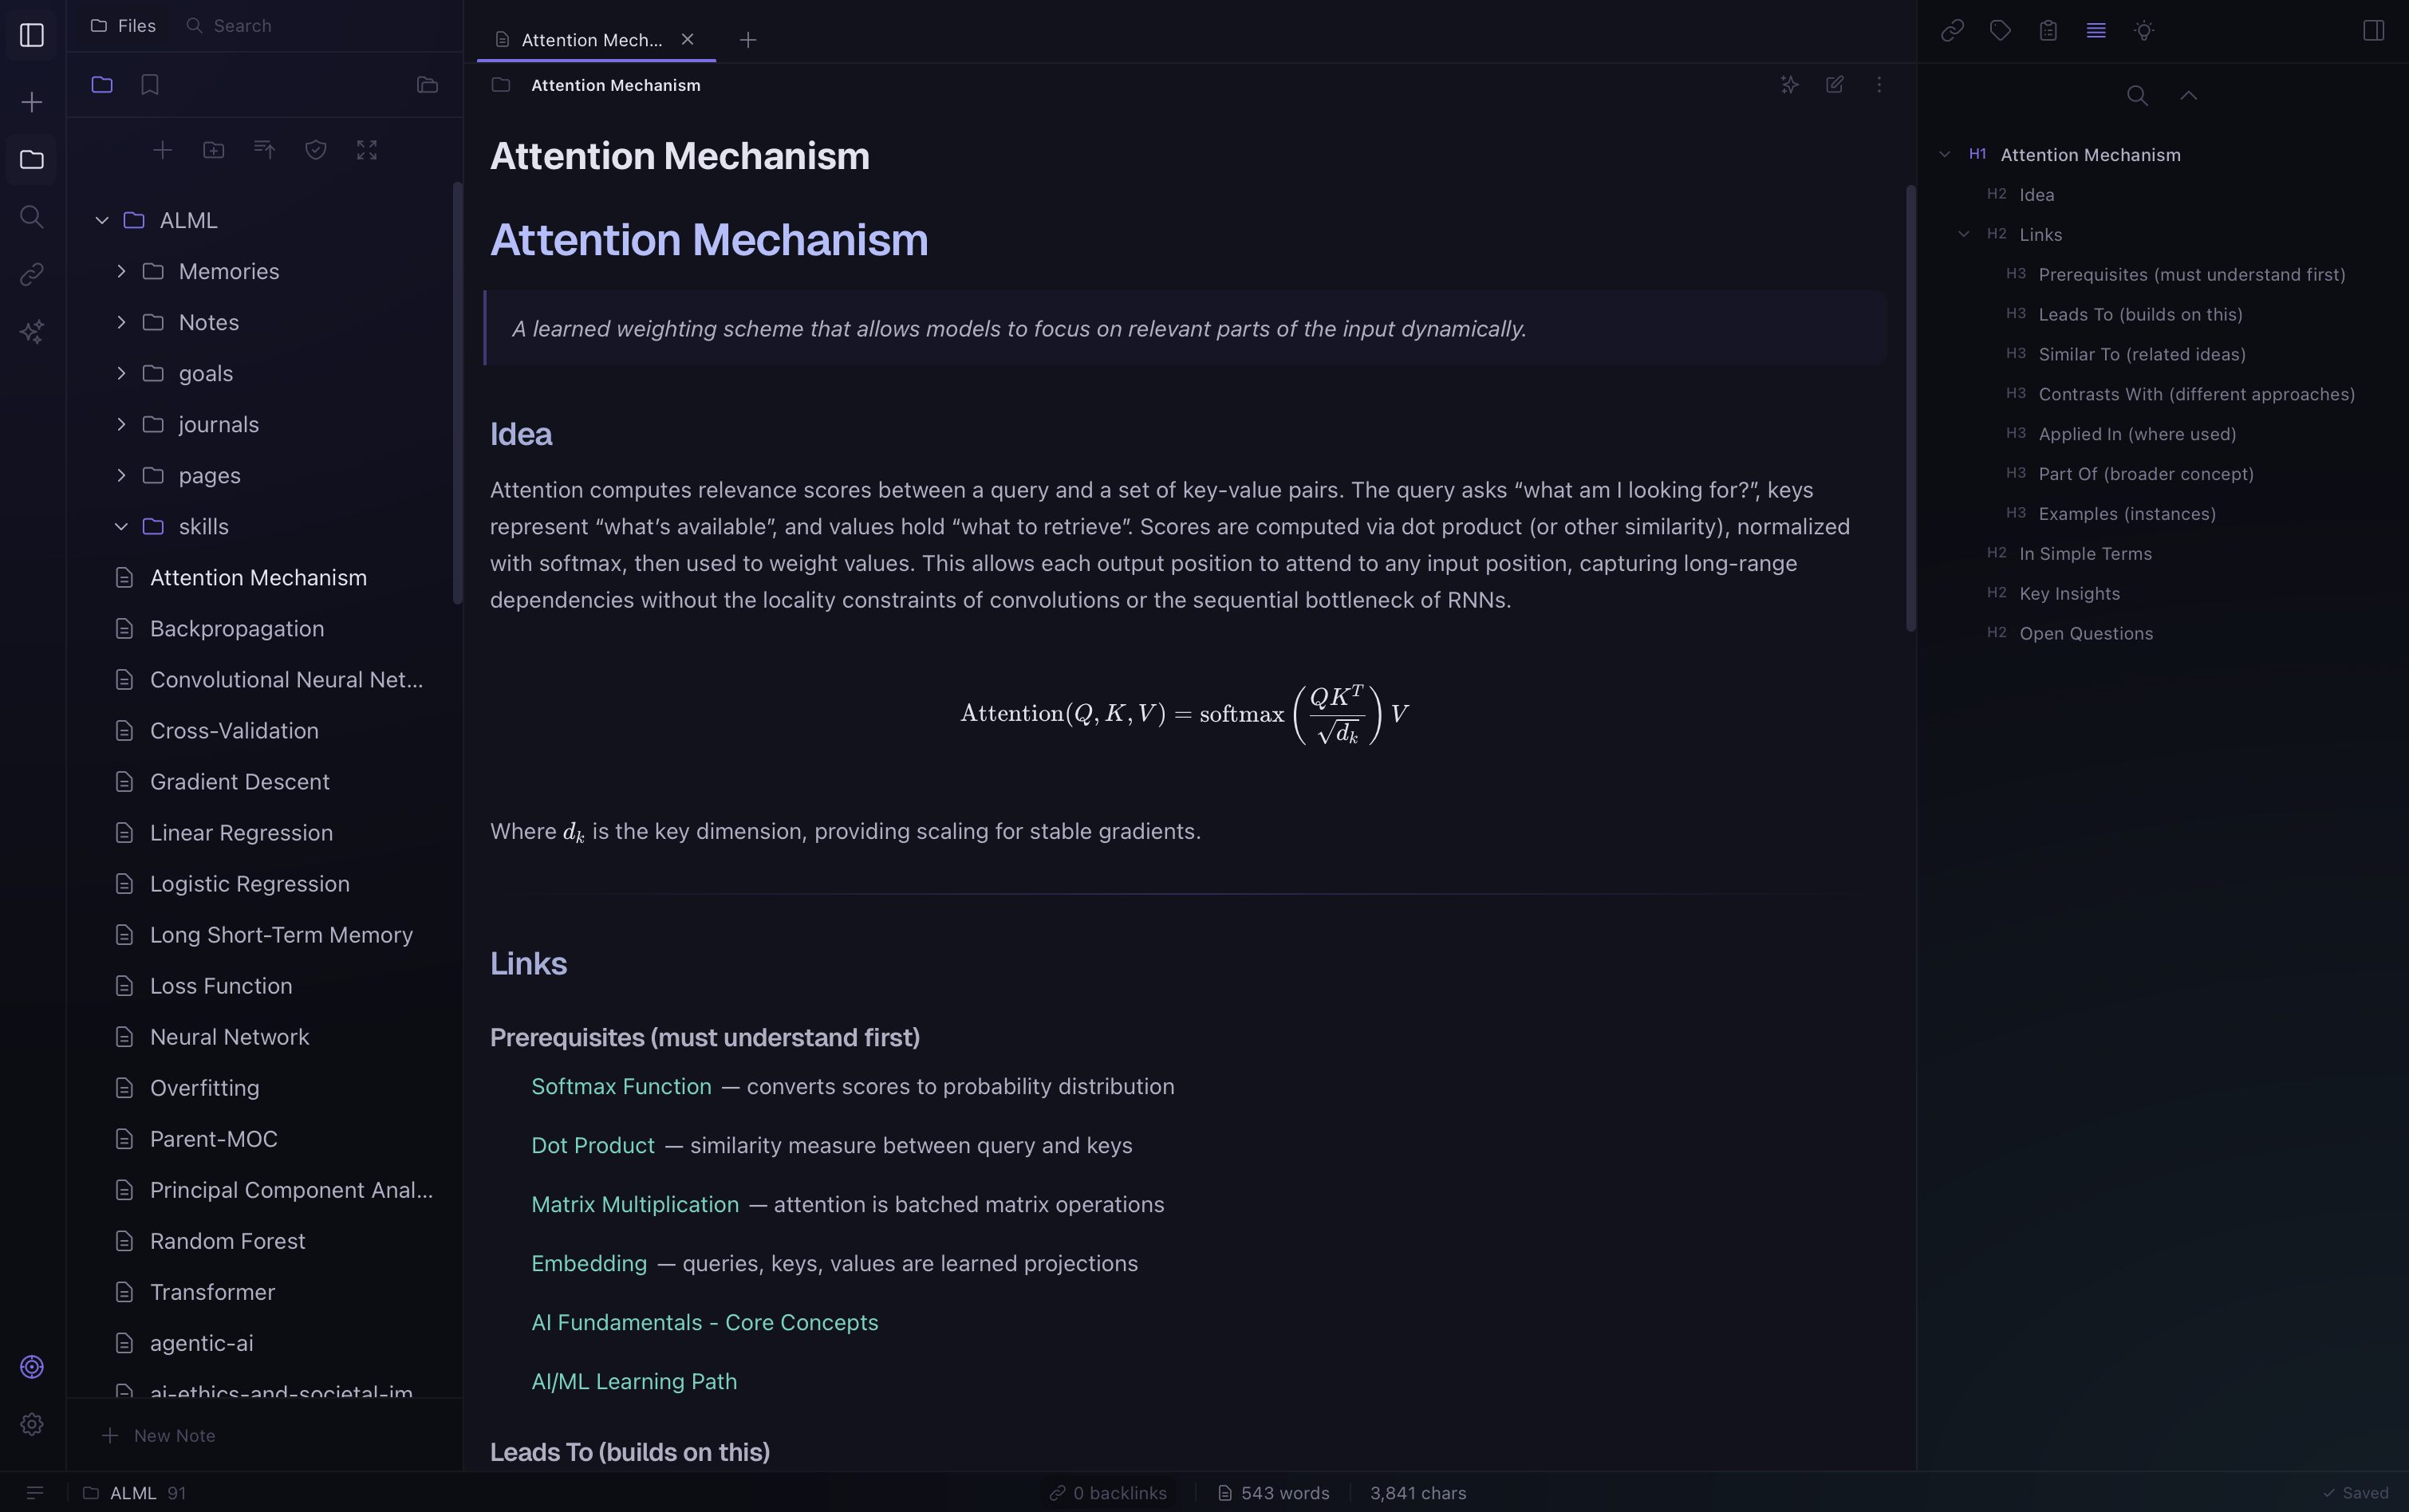Image resolution: width=2409 pixels, height=1512 pixels.
Task: Switch to the Attention Mech tab
Action: coord(590,39)
